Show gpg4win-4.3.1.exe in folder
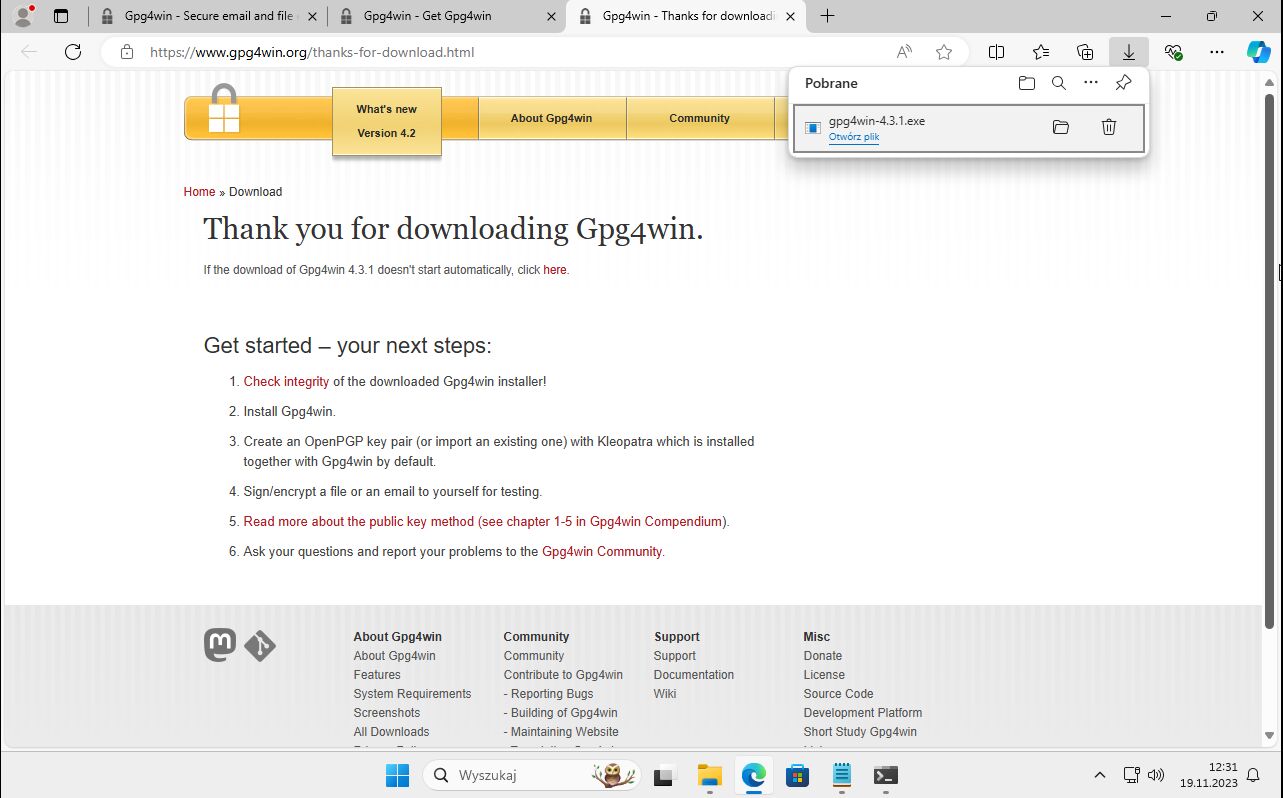 pyautogui.click(x=1060, y=127)
